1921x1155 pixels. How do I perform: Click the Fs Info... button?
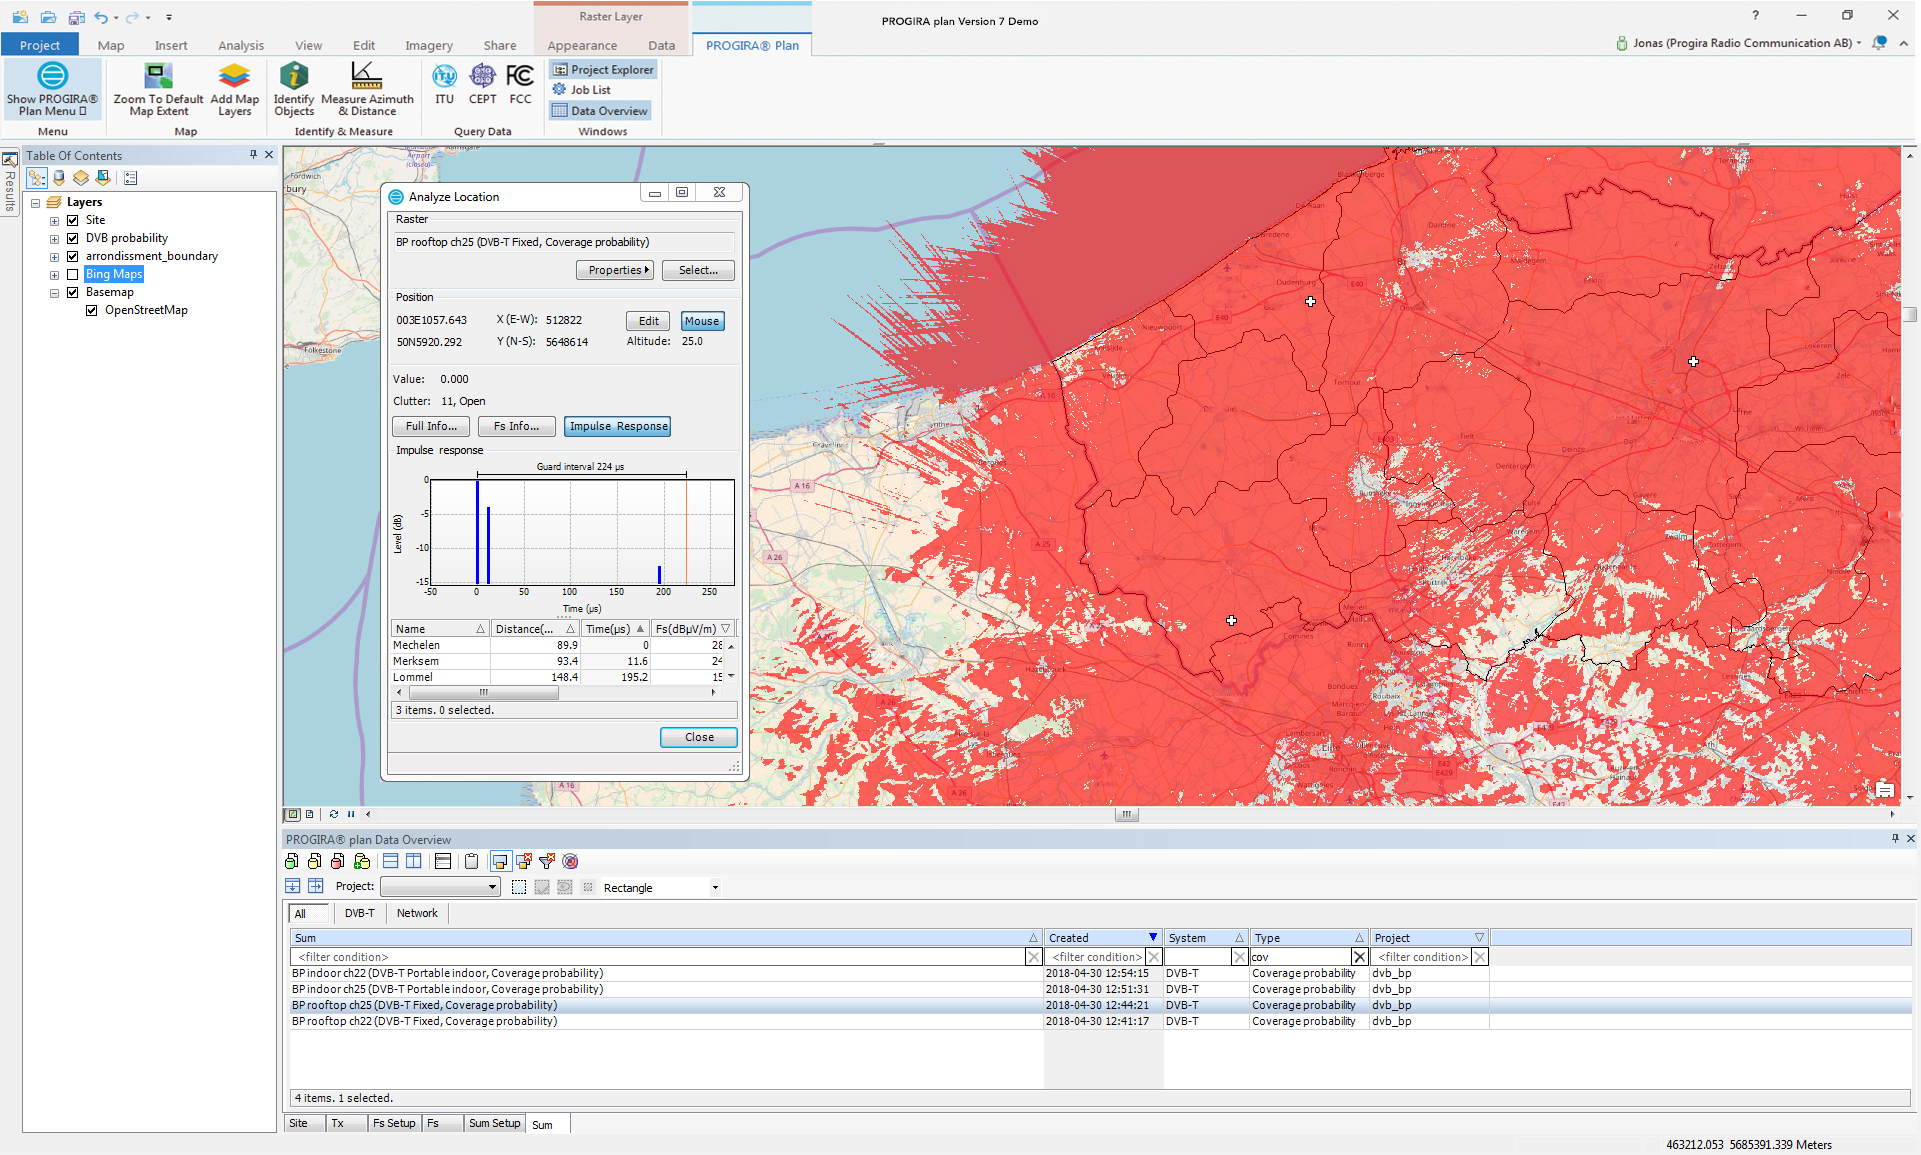517,426
